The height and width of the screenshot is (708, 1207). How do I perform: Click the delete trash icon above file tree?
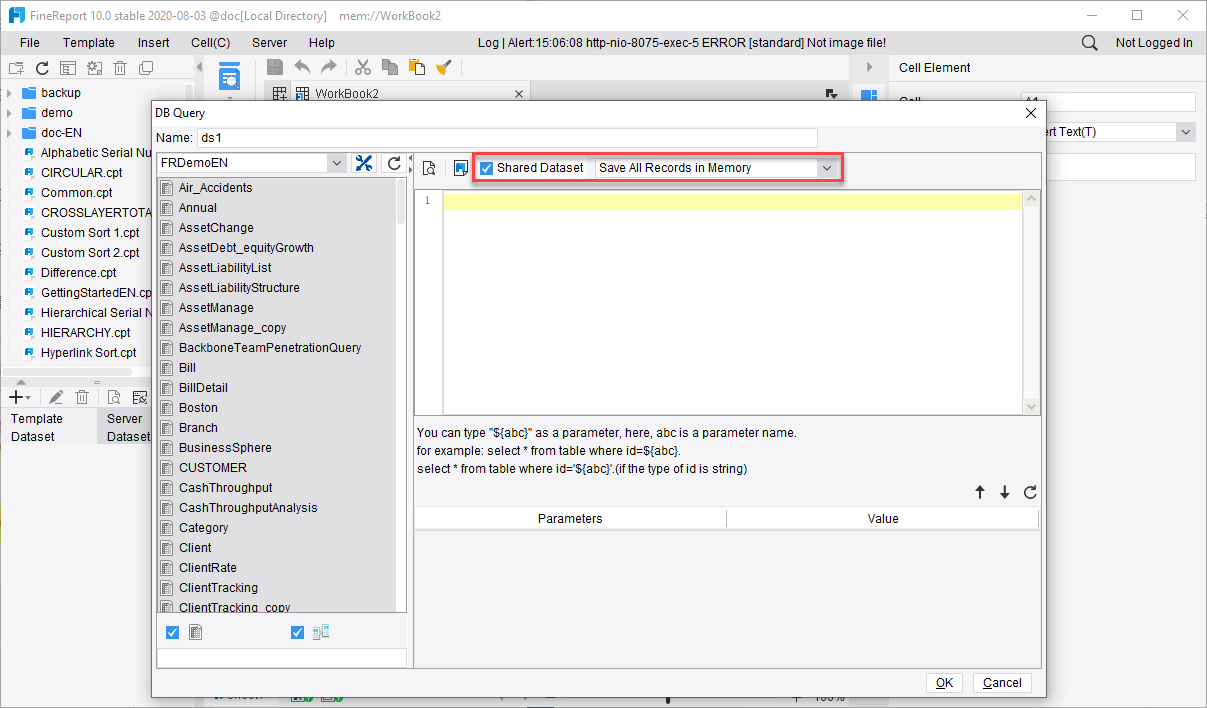120,68
